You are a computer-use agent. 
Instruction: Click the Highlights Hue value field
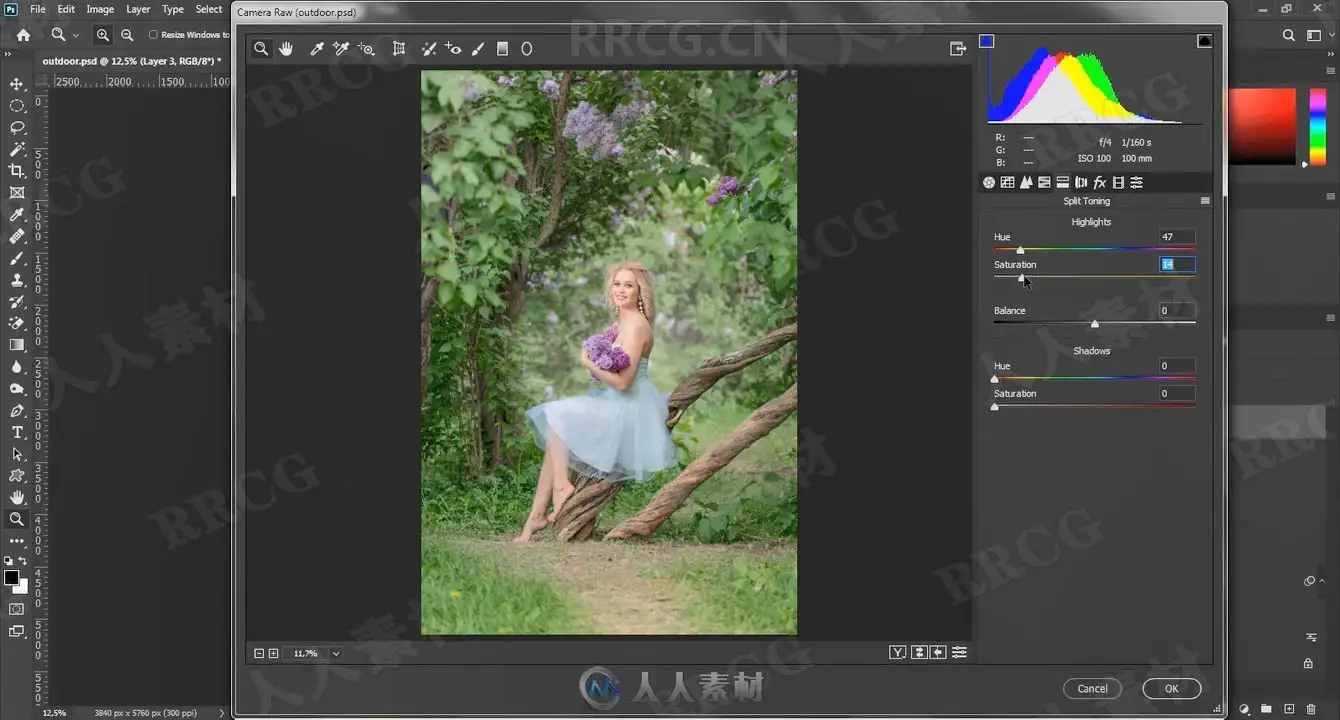click(1177, 237)
